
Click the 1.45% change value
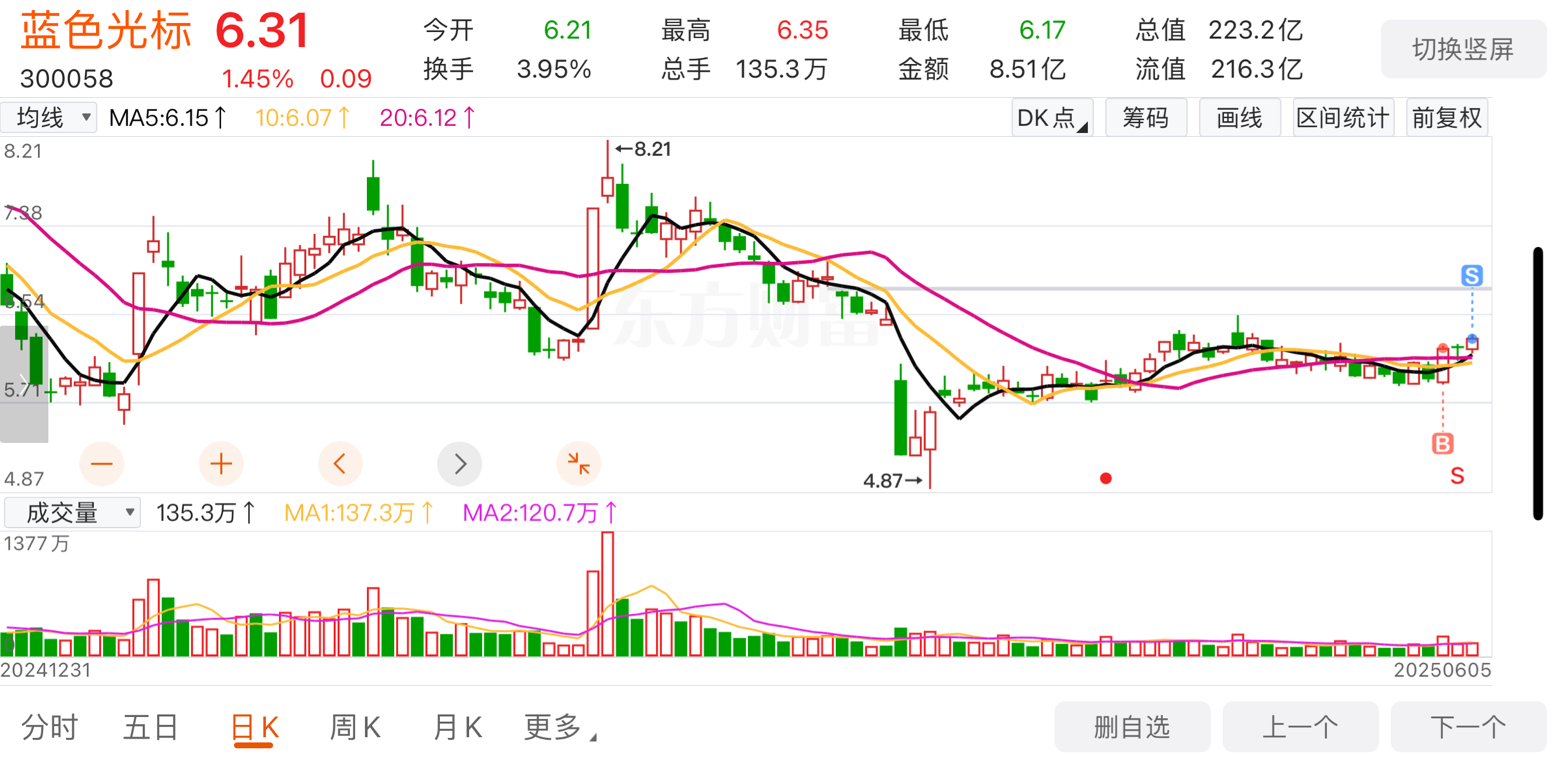coord(257,79)
